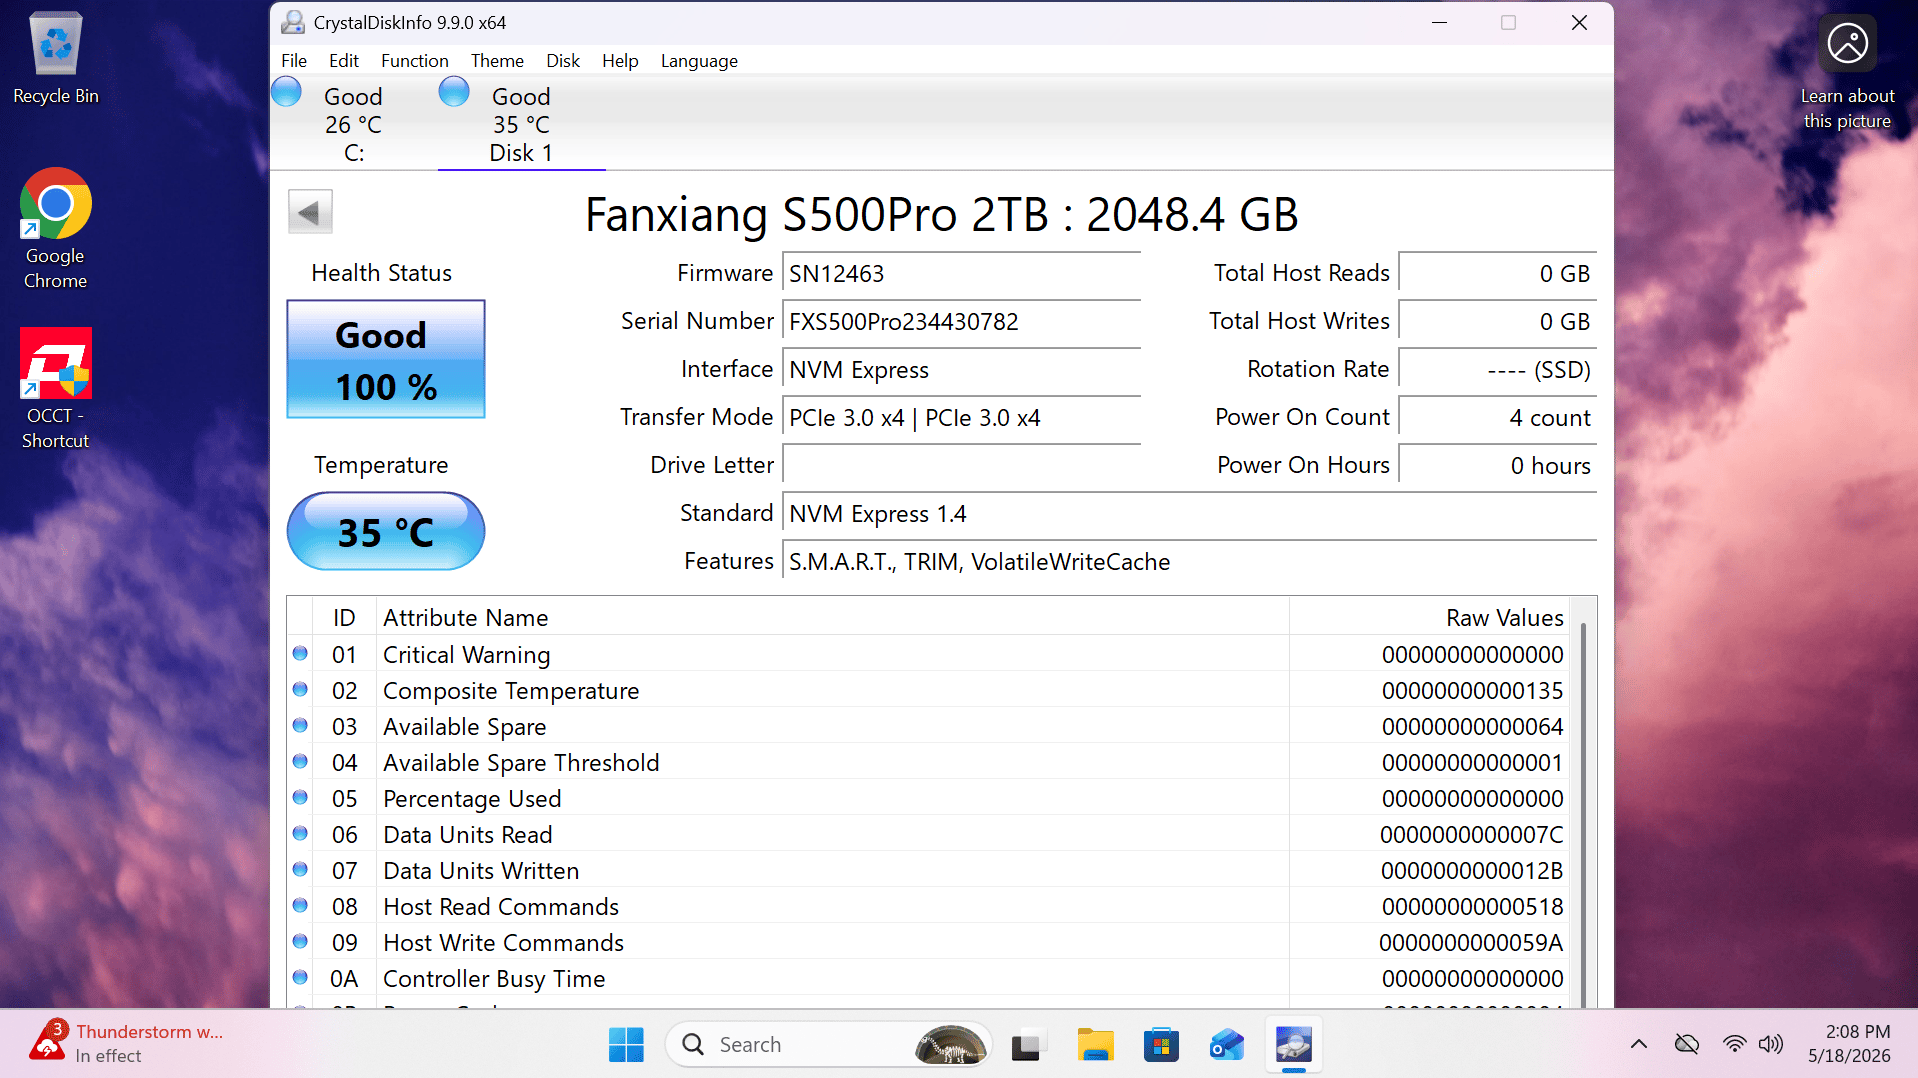Click the Power On Hours value

(1497, 466)
